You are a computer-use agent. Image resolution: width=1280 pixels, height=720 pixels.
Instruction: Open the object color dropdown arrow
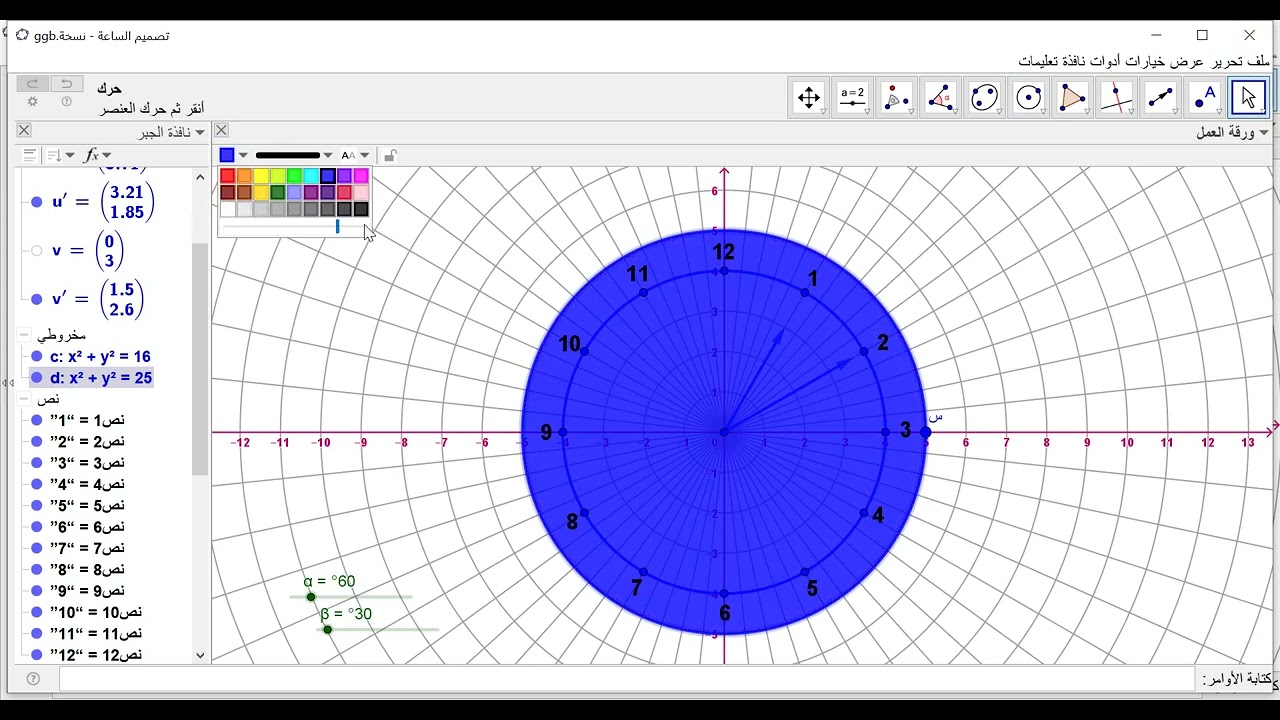coord(243,155)
